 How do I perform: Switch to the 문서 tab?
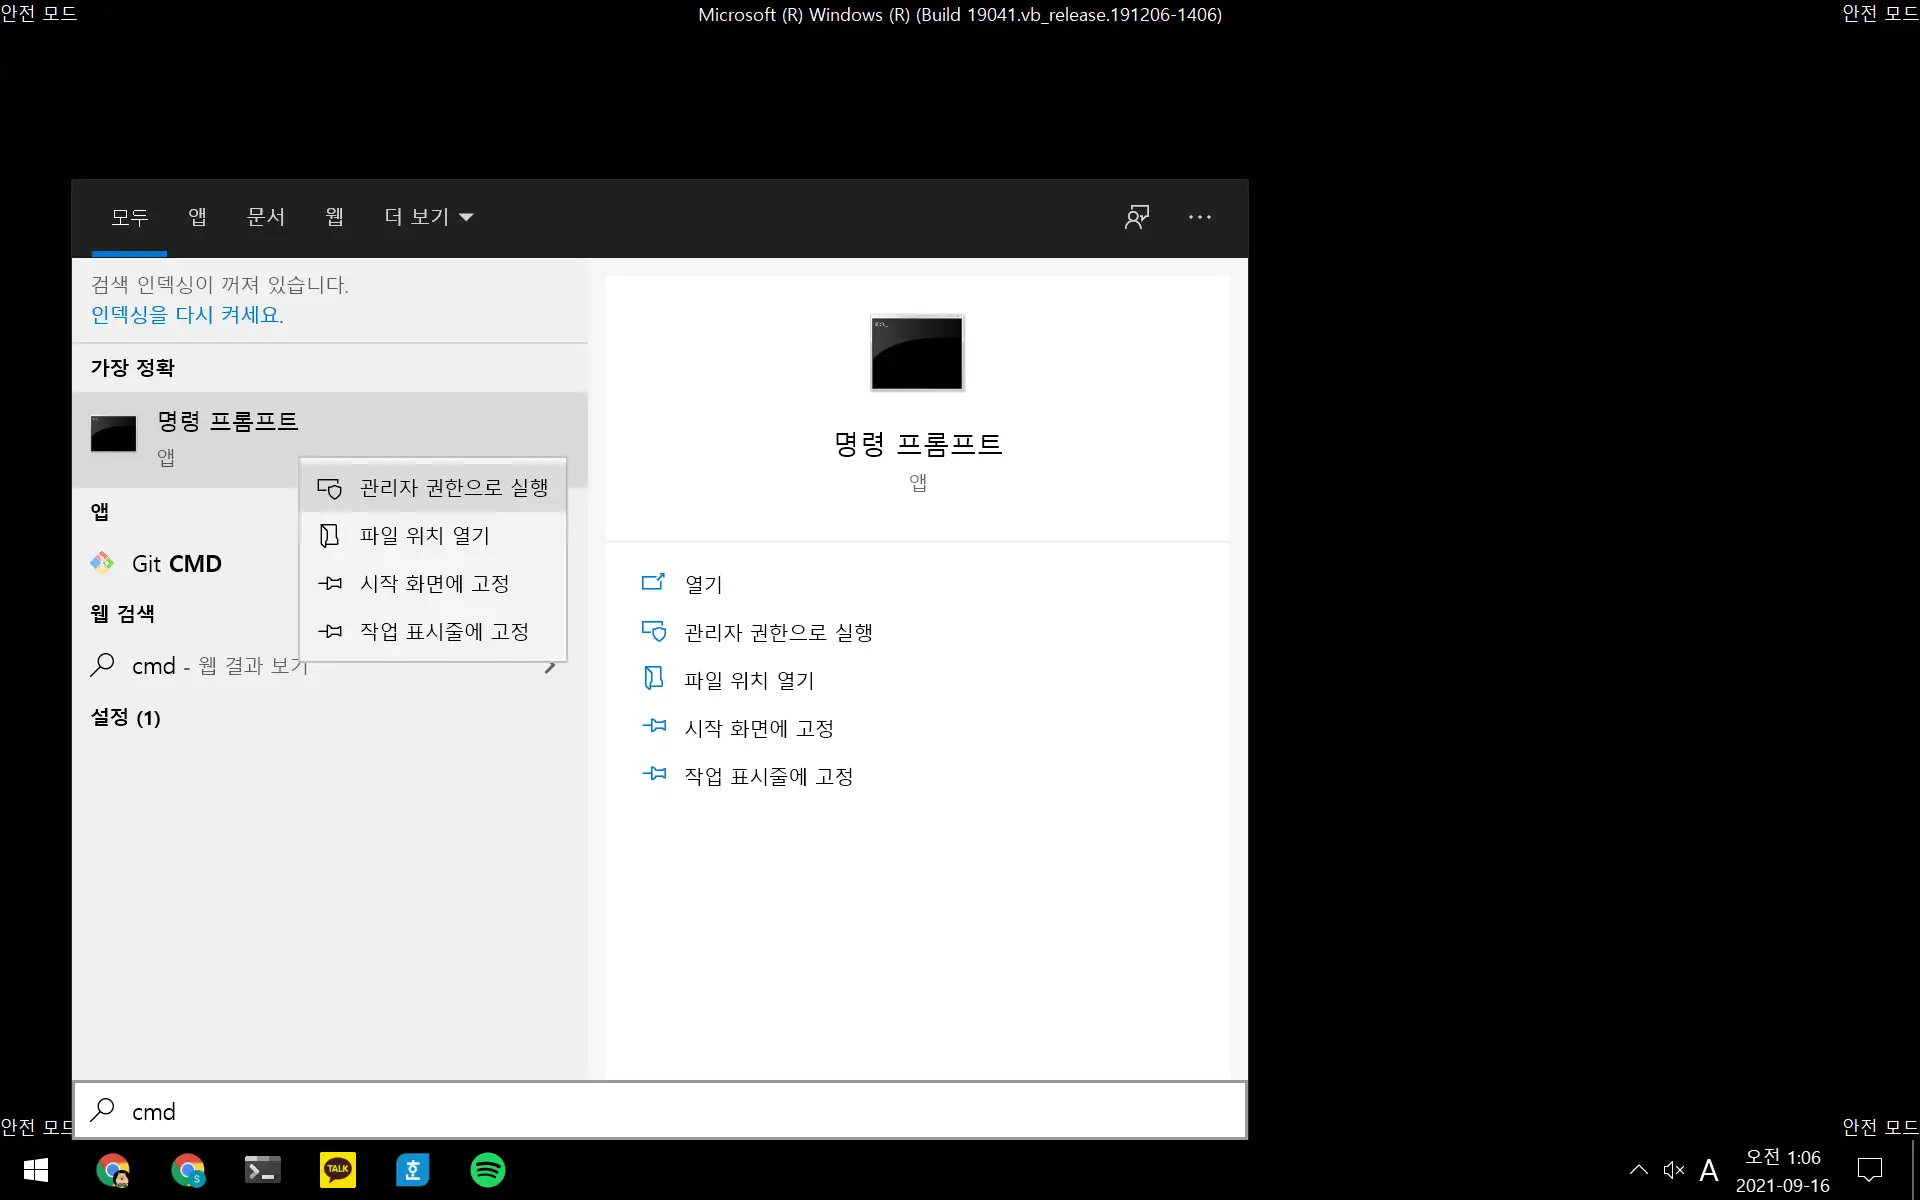(x=266, y=217)
